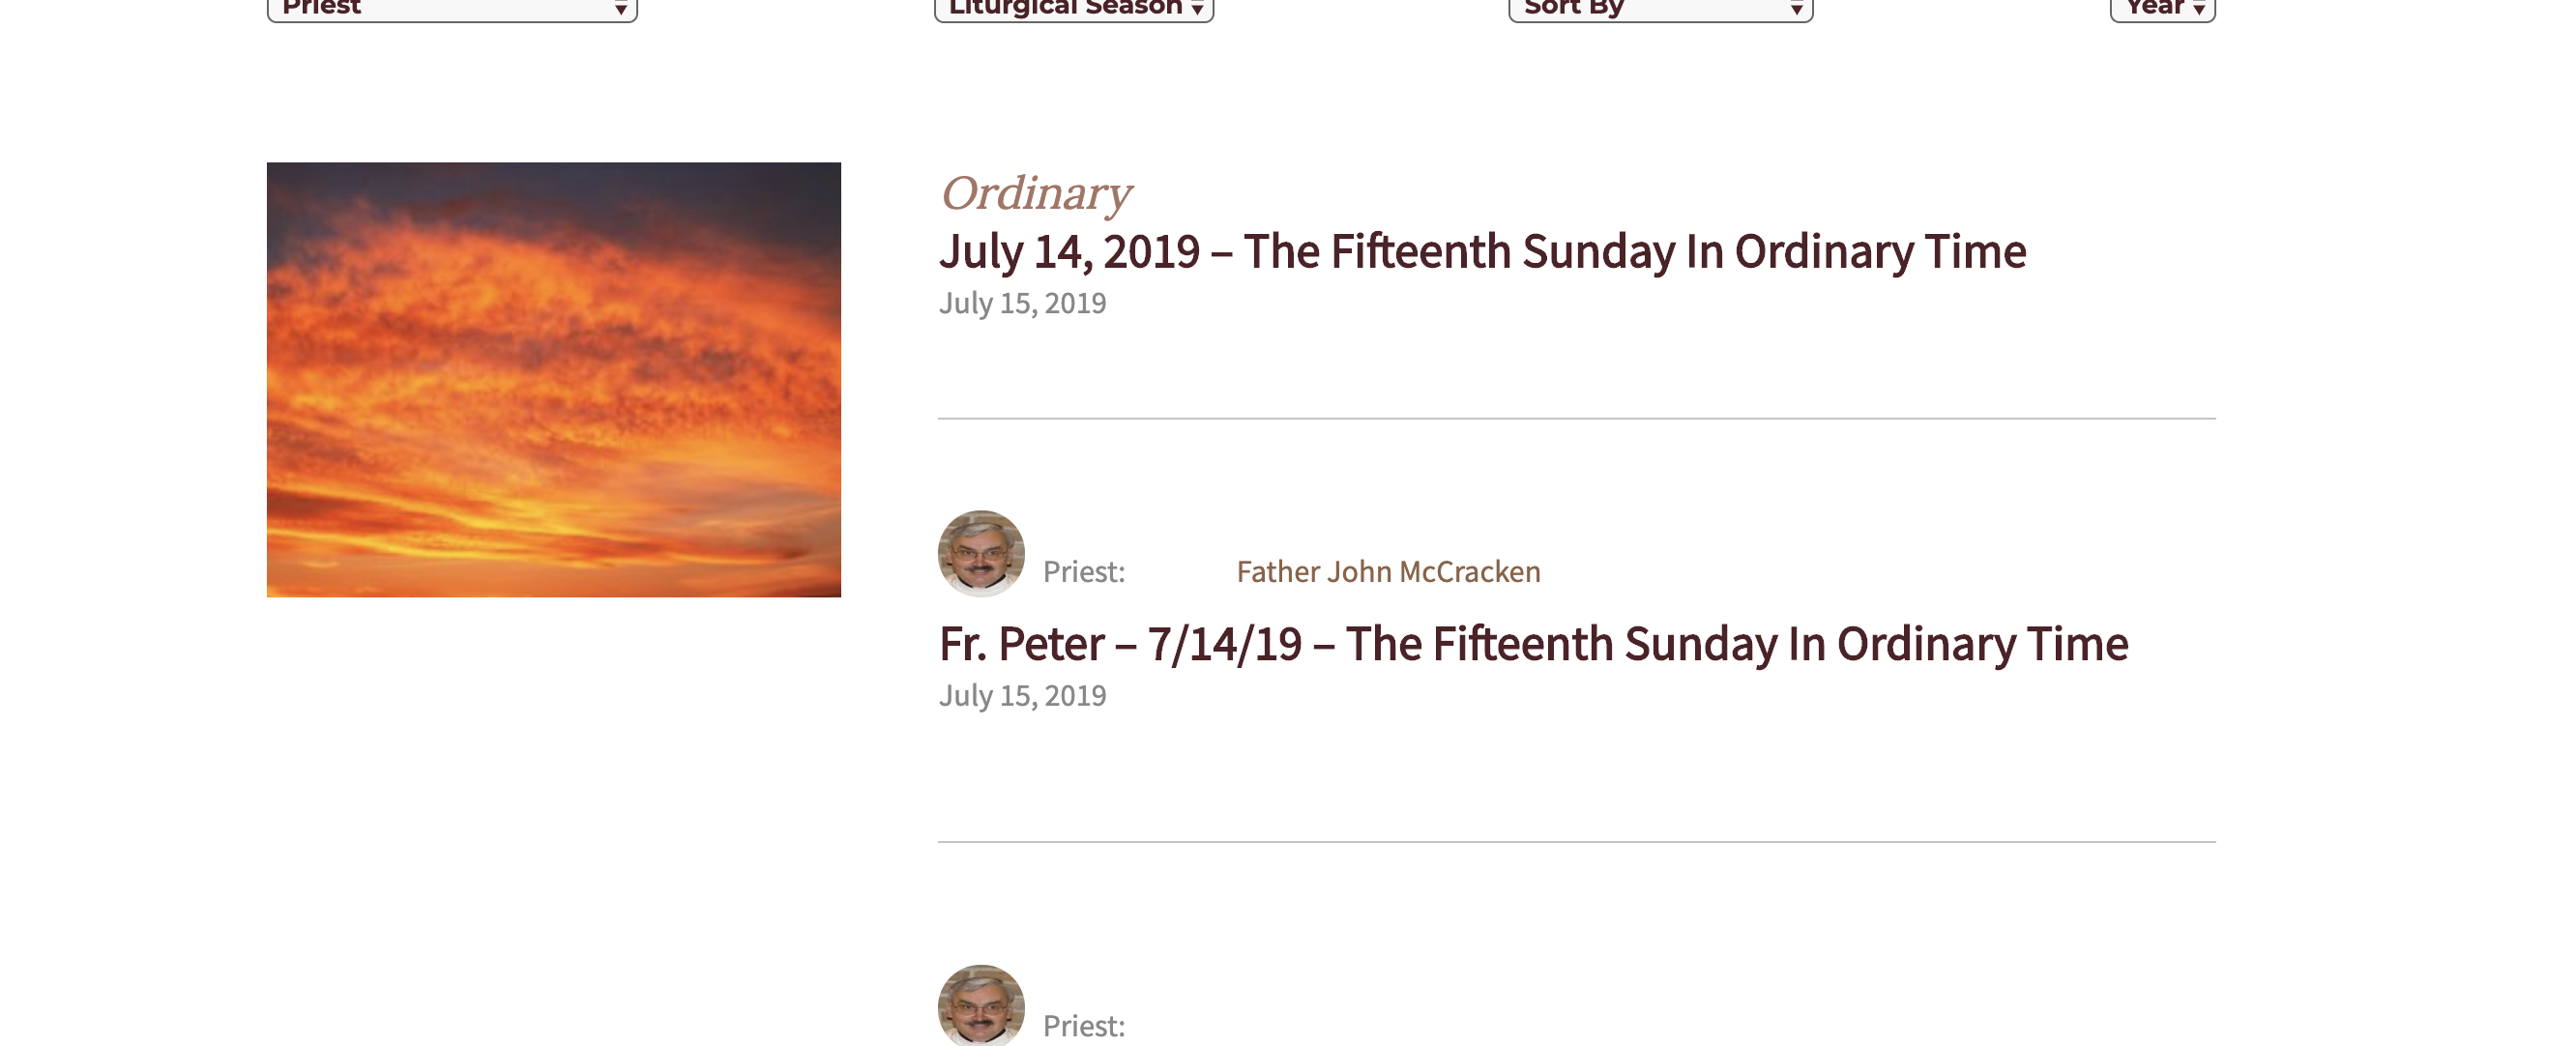Click the priest avatar at the bottom

tap(981, 1005)
